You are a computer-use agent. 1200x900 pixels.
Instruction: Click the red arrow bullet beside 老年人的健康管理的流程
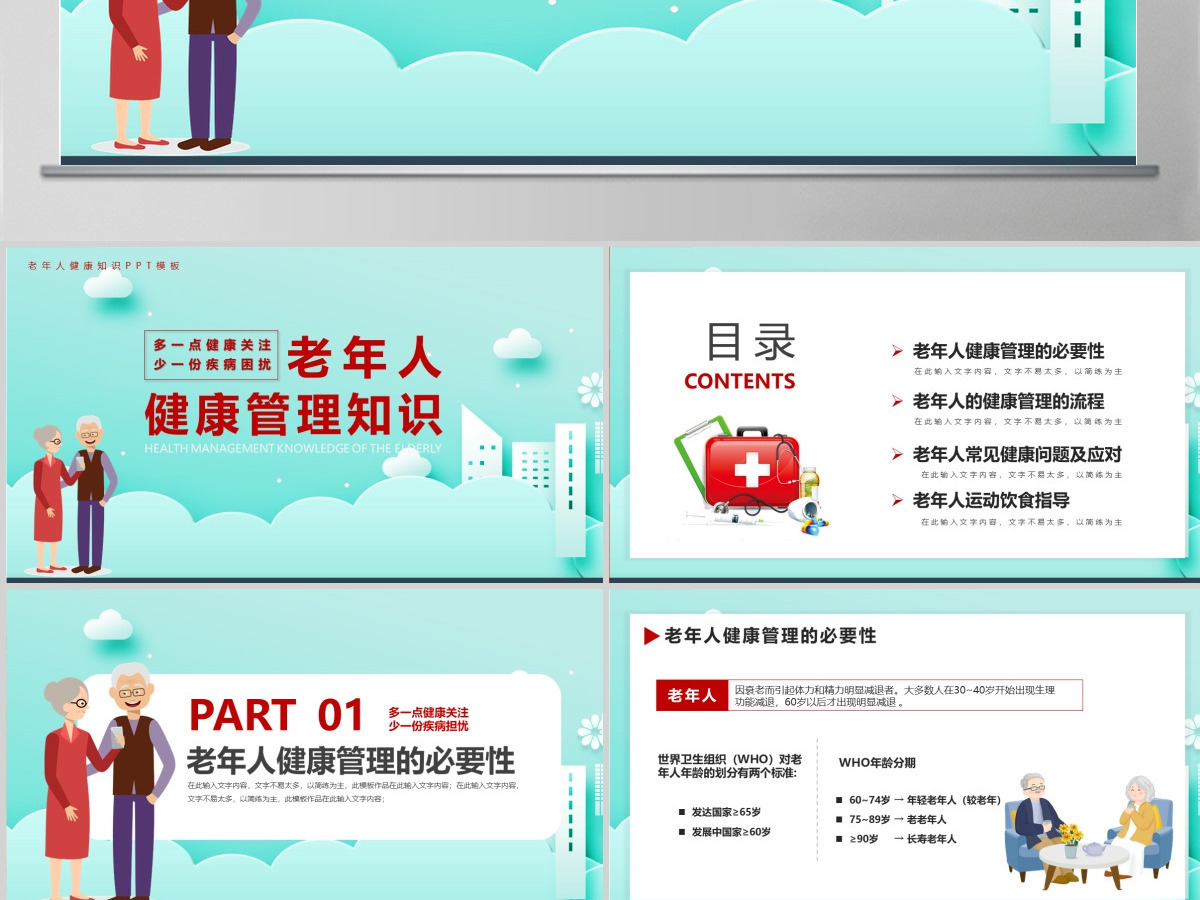(x=898, y=401)
